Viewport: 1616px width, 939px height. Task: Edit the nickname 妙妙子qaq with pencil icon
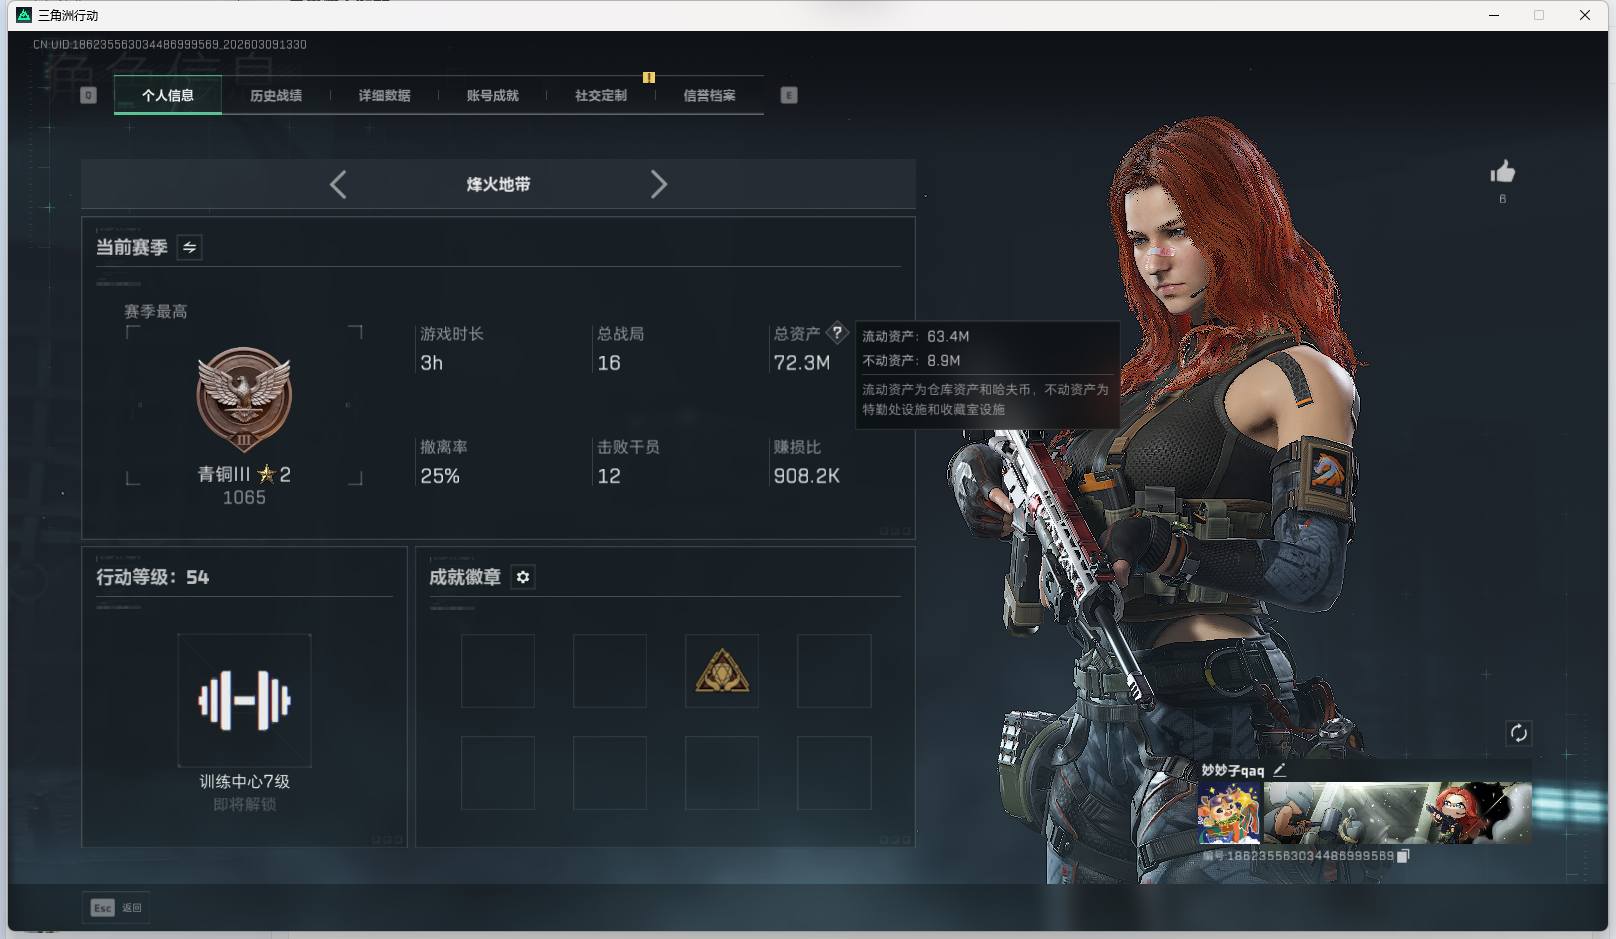pyautogui.click(x=1279, y=770)
